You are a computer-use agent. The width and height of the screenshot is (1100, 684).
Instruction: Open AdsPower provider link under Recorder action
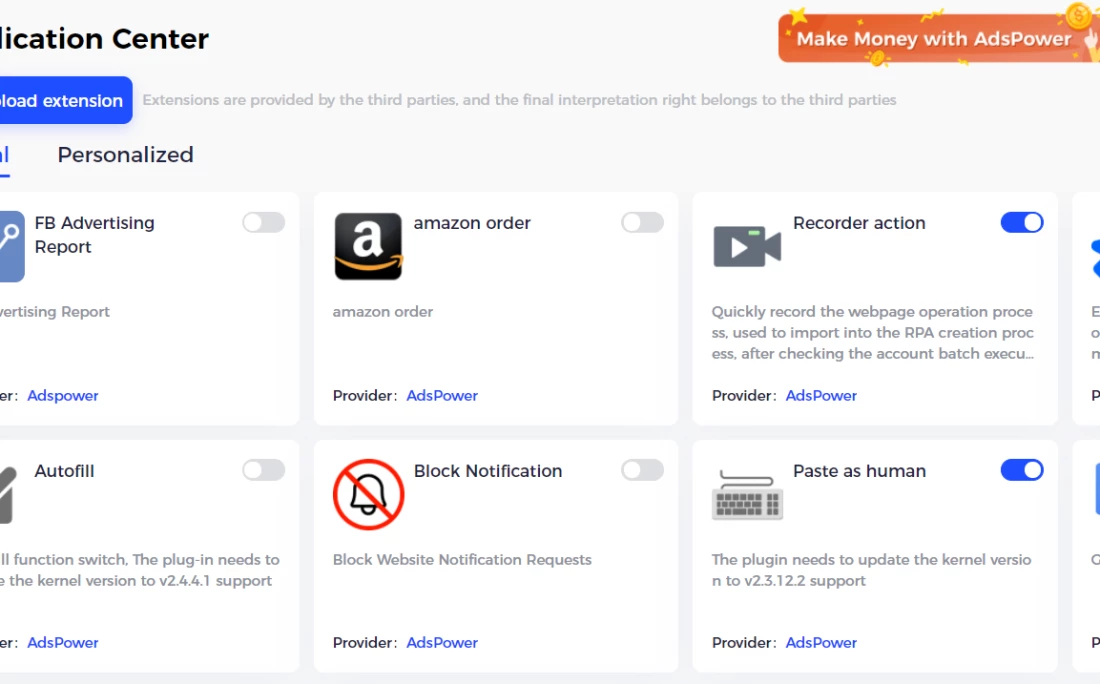(x=821, y=396)
